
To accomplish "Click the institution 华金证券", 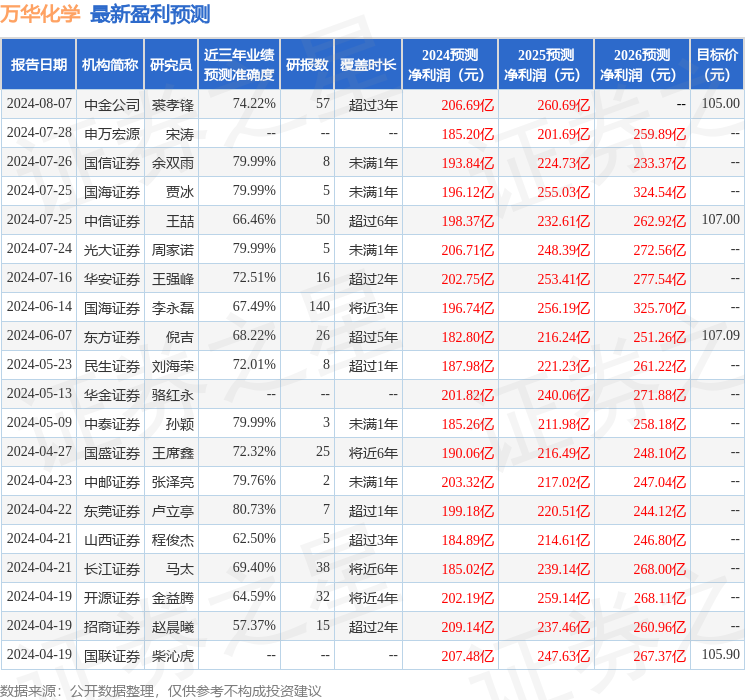I will click(112, 395).
